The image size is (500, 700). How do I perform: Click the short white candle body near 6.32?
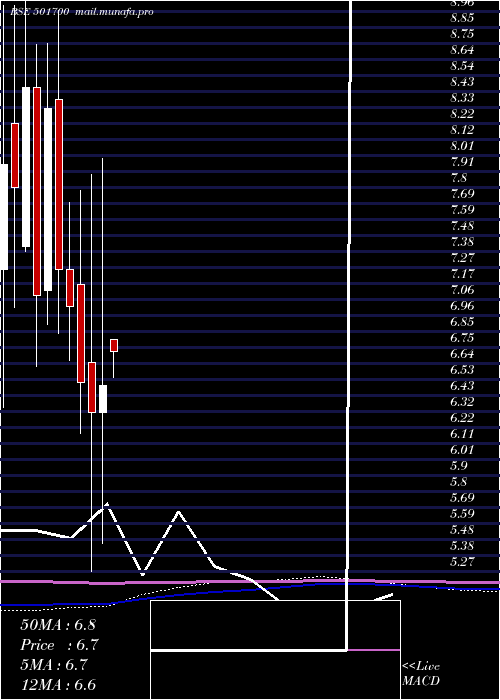coord(103,399)
